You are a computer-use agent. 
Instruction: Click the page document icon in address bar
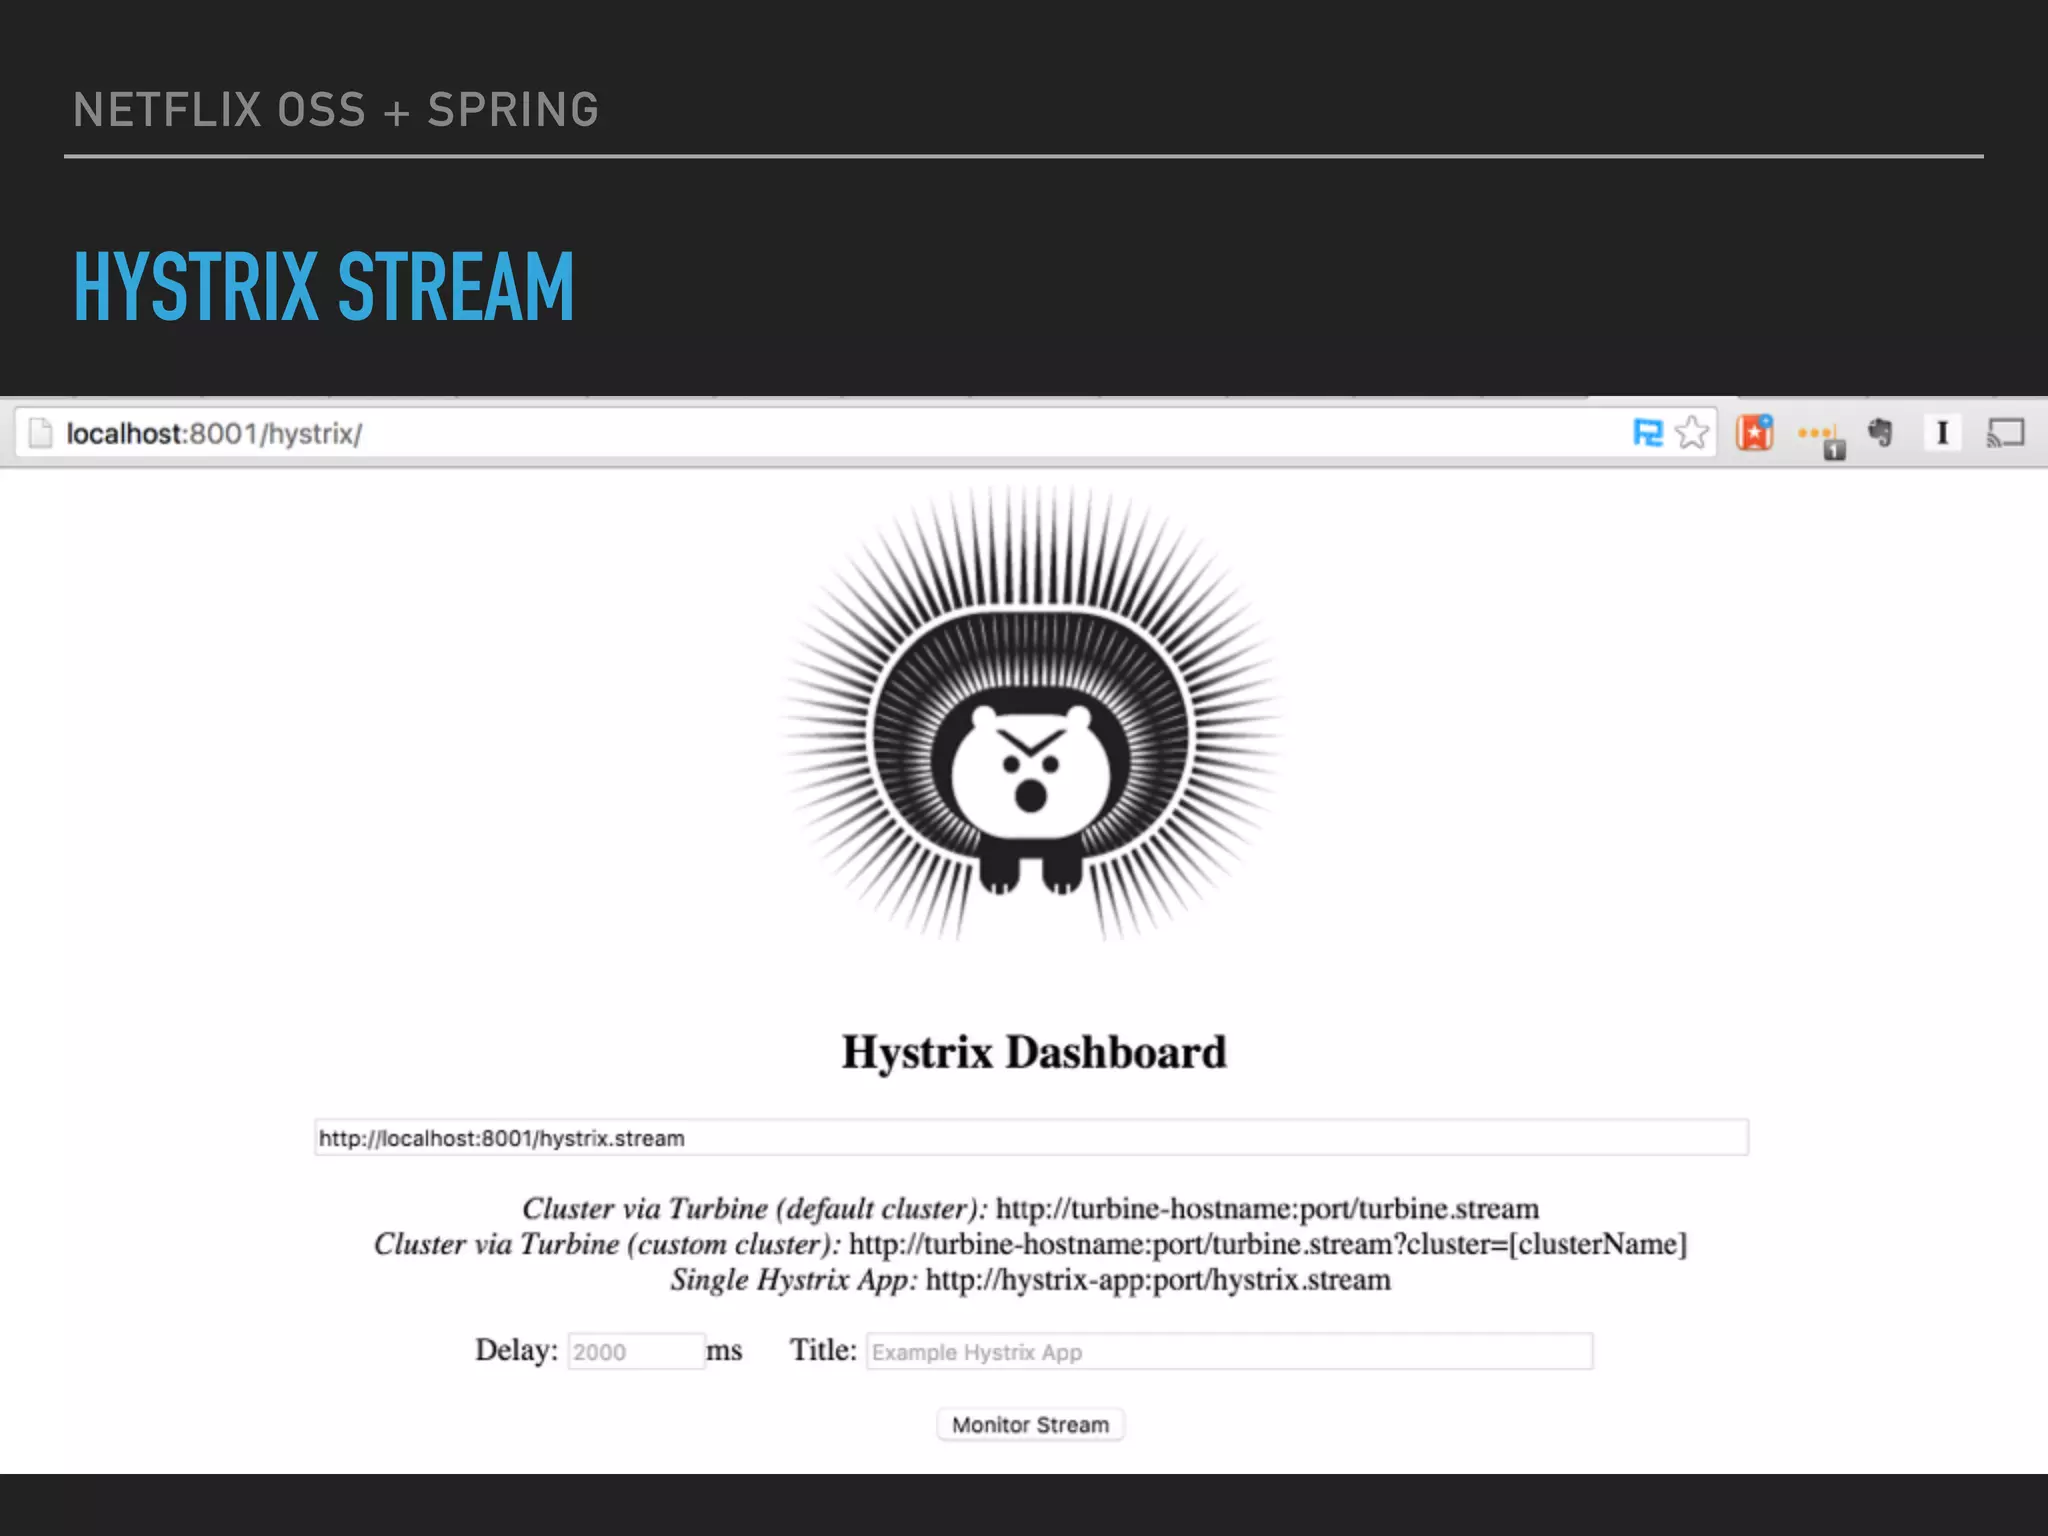click(x=40, y=433)
